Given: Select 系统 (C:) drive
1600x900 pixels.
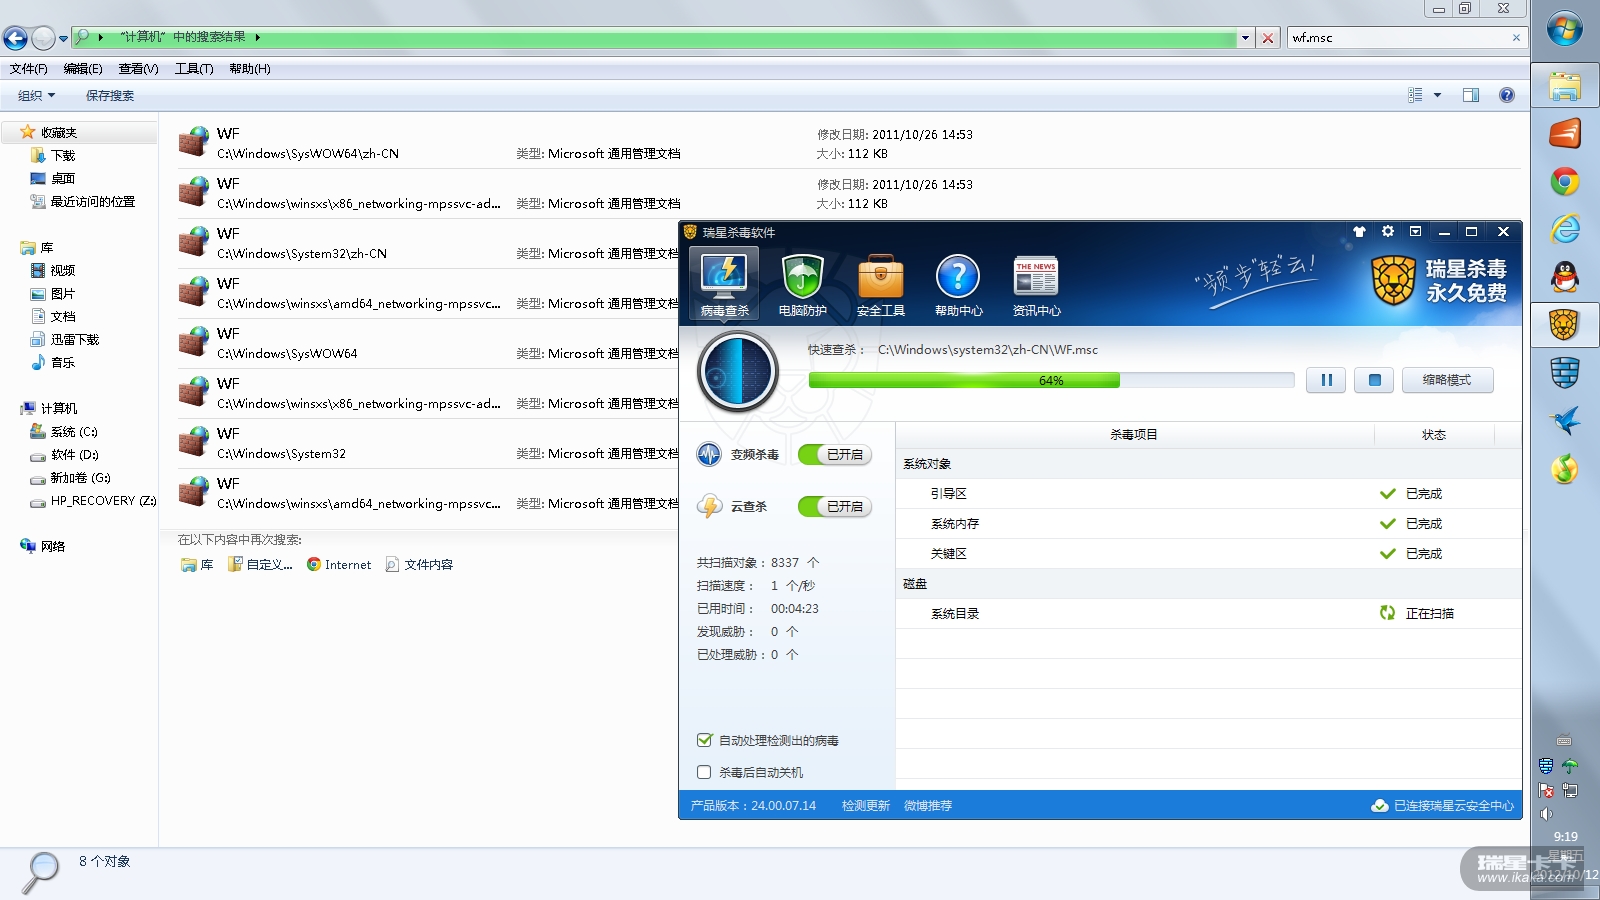Looking at the screenshot, I should coord(74,432).
